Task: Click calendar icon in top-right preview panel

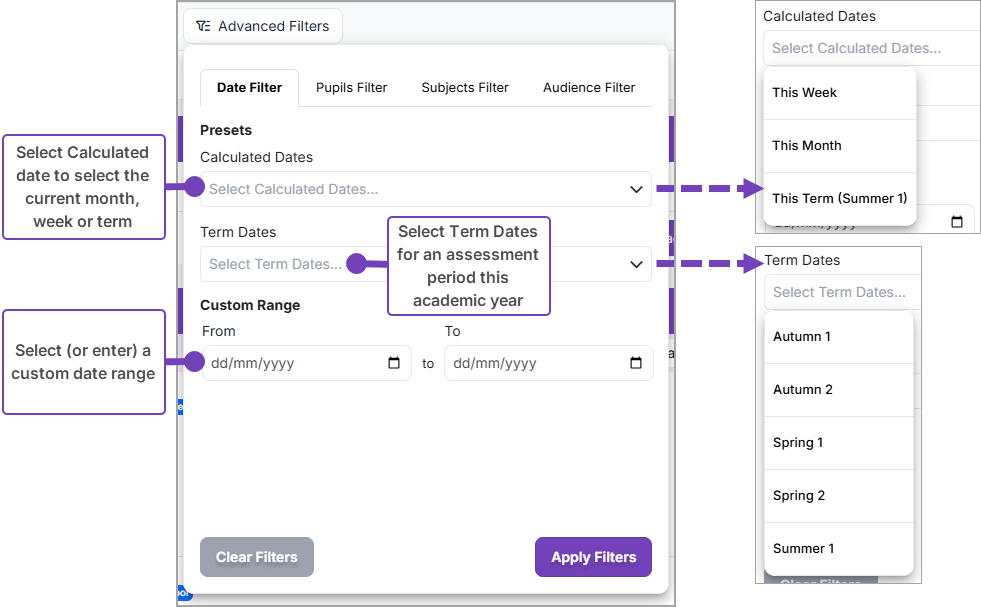Action: [957, 222]
